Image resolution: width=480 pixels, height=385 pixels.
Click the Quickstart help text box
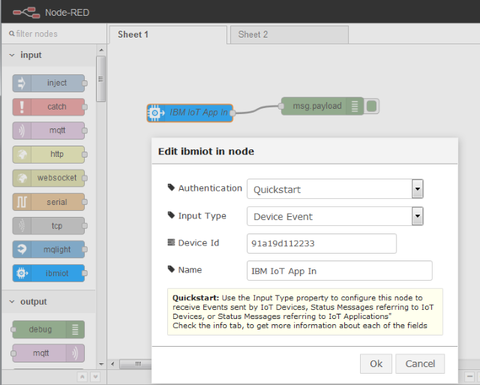pyautogui.click(x=305, y=312)
